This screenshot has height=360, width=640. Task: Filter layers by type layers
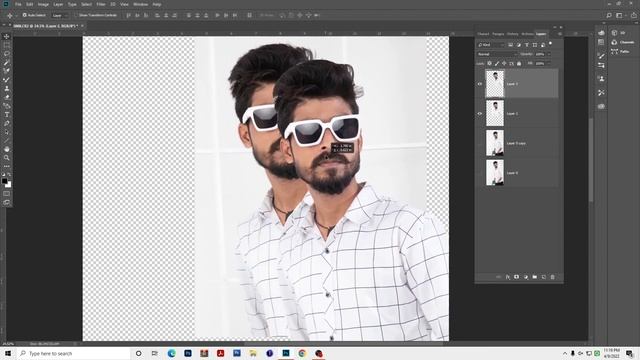(x=527, y=45)
